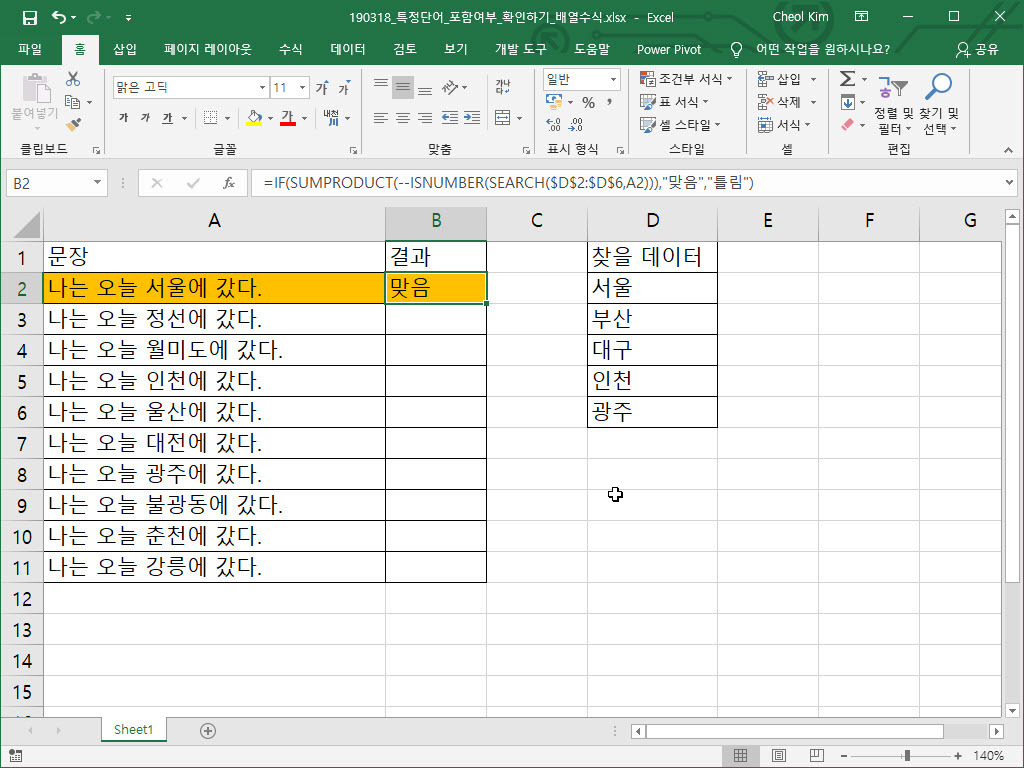Open the font name dropdown
1024x768 pixels.
(262, 88)
